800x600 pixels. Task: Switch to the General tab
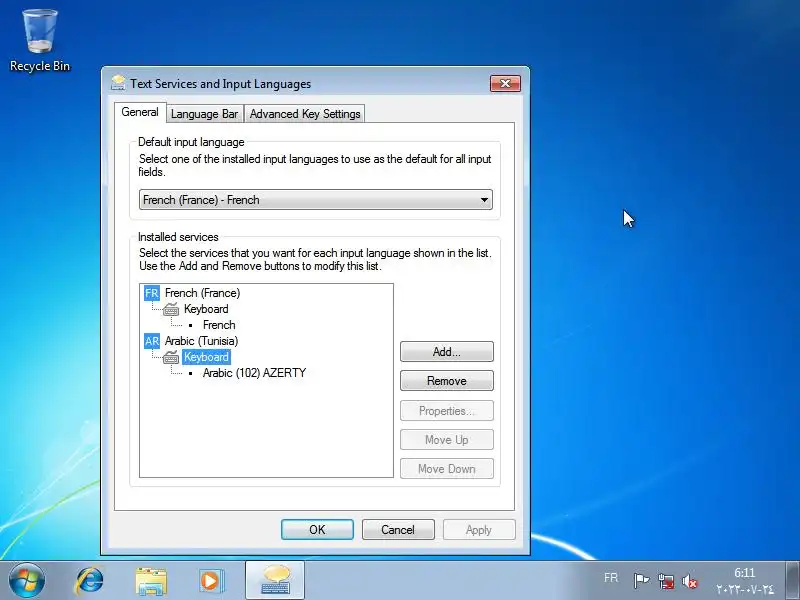(140, 112)
